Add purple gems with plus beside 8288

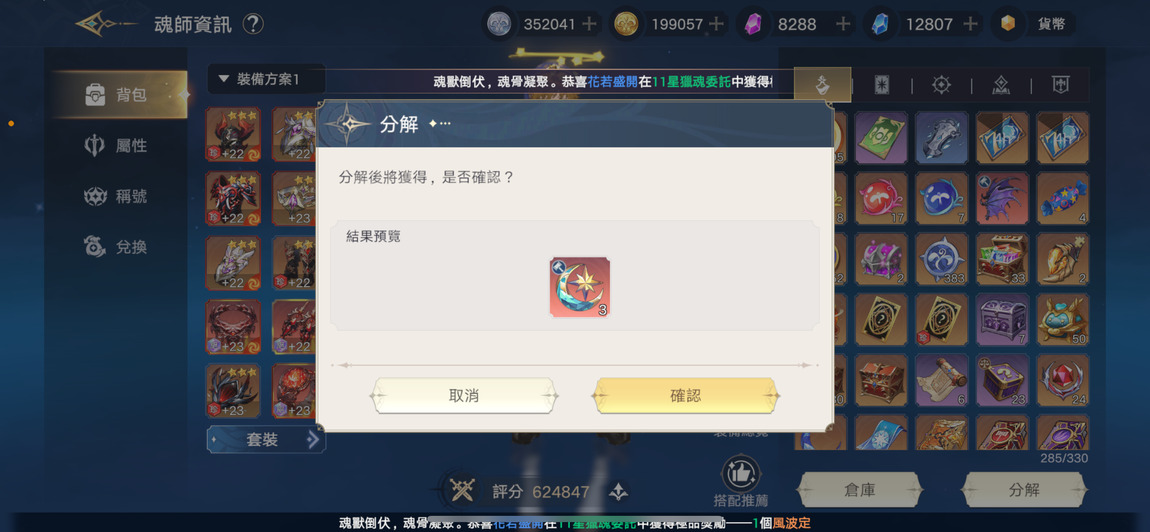pos(843,24)
